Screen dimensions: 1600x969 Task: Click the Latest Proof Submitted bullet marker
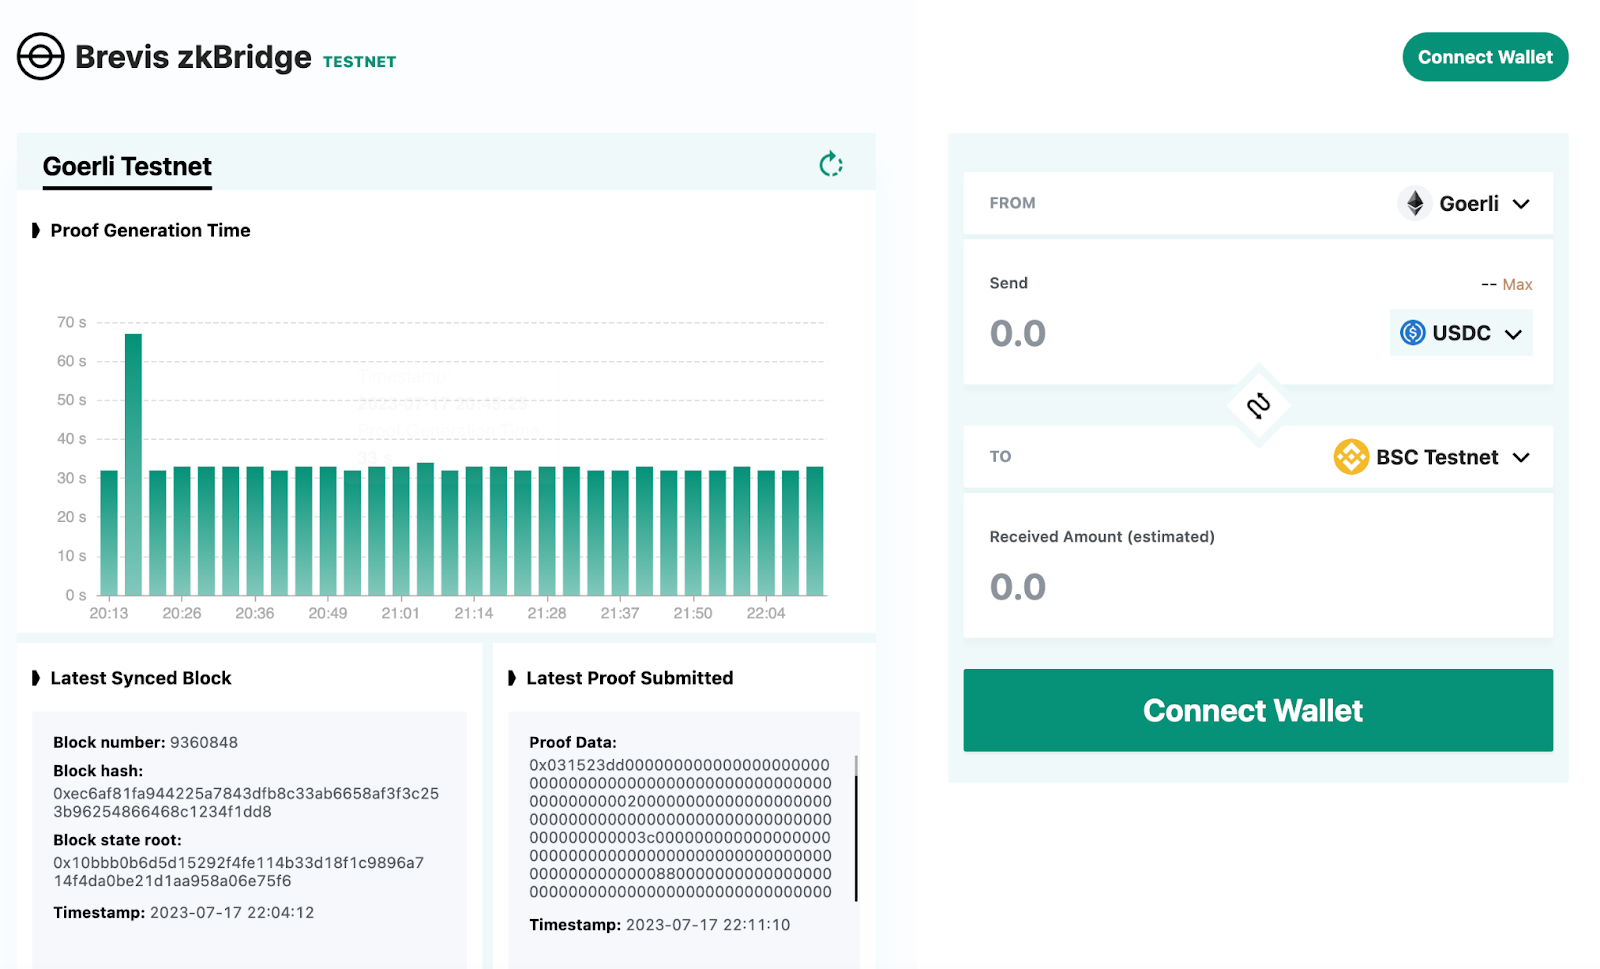[x=512, y=678]
